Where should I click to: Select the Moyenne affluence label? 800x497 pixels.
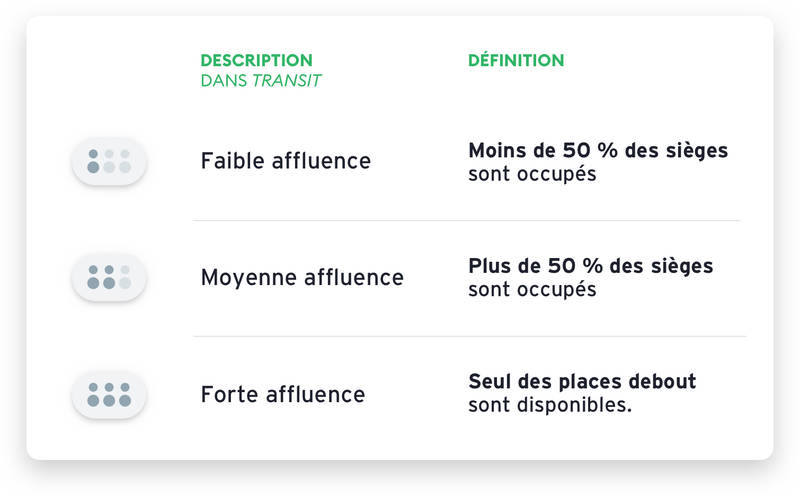[302, 278]
